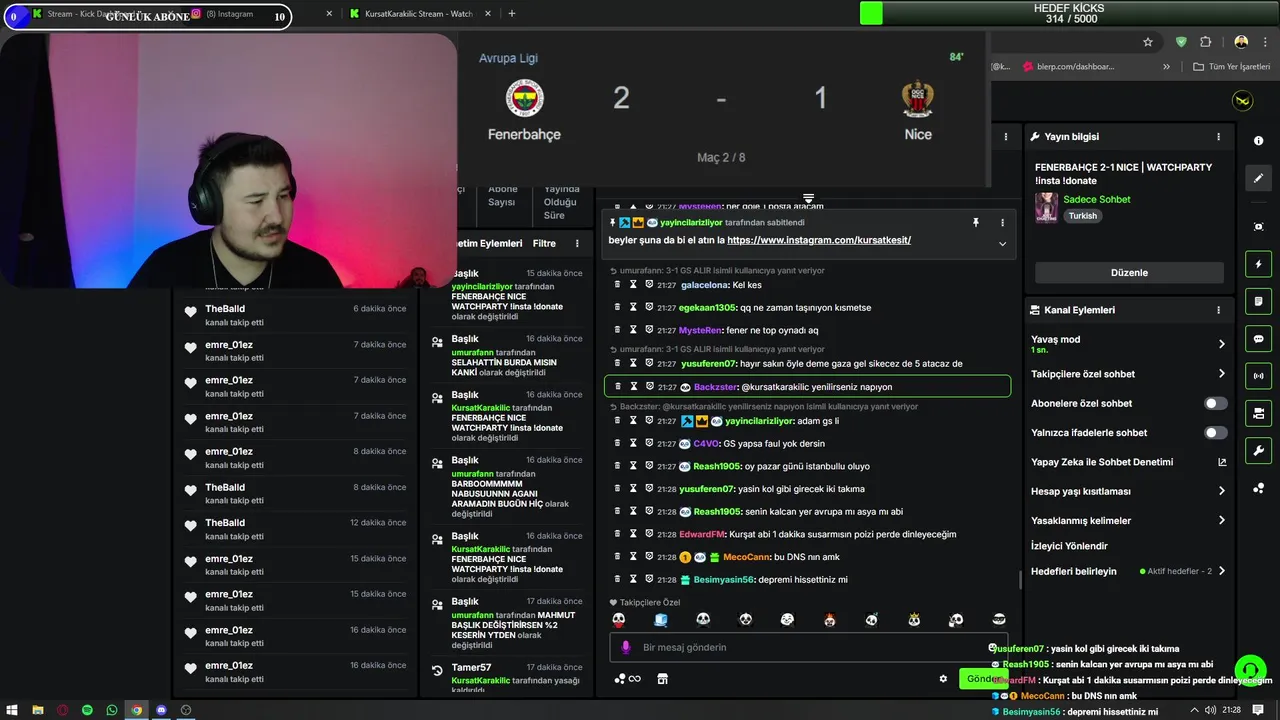This screenshot has height=720, width=1280.
Task: Open Tüm Yer İşaretleri bookmarks folder
Action: [x=1233, y=67]
